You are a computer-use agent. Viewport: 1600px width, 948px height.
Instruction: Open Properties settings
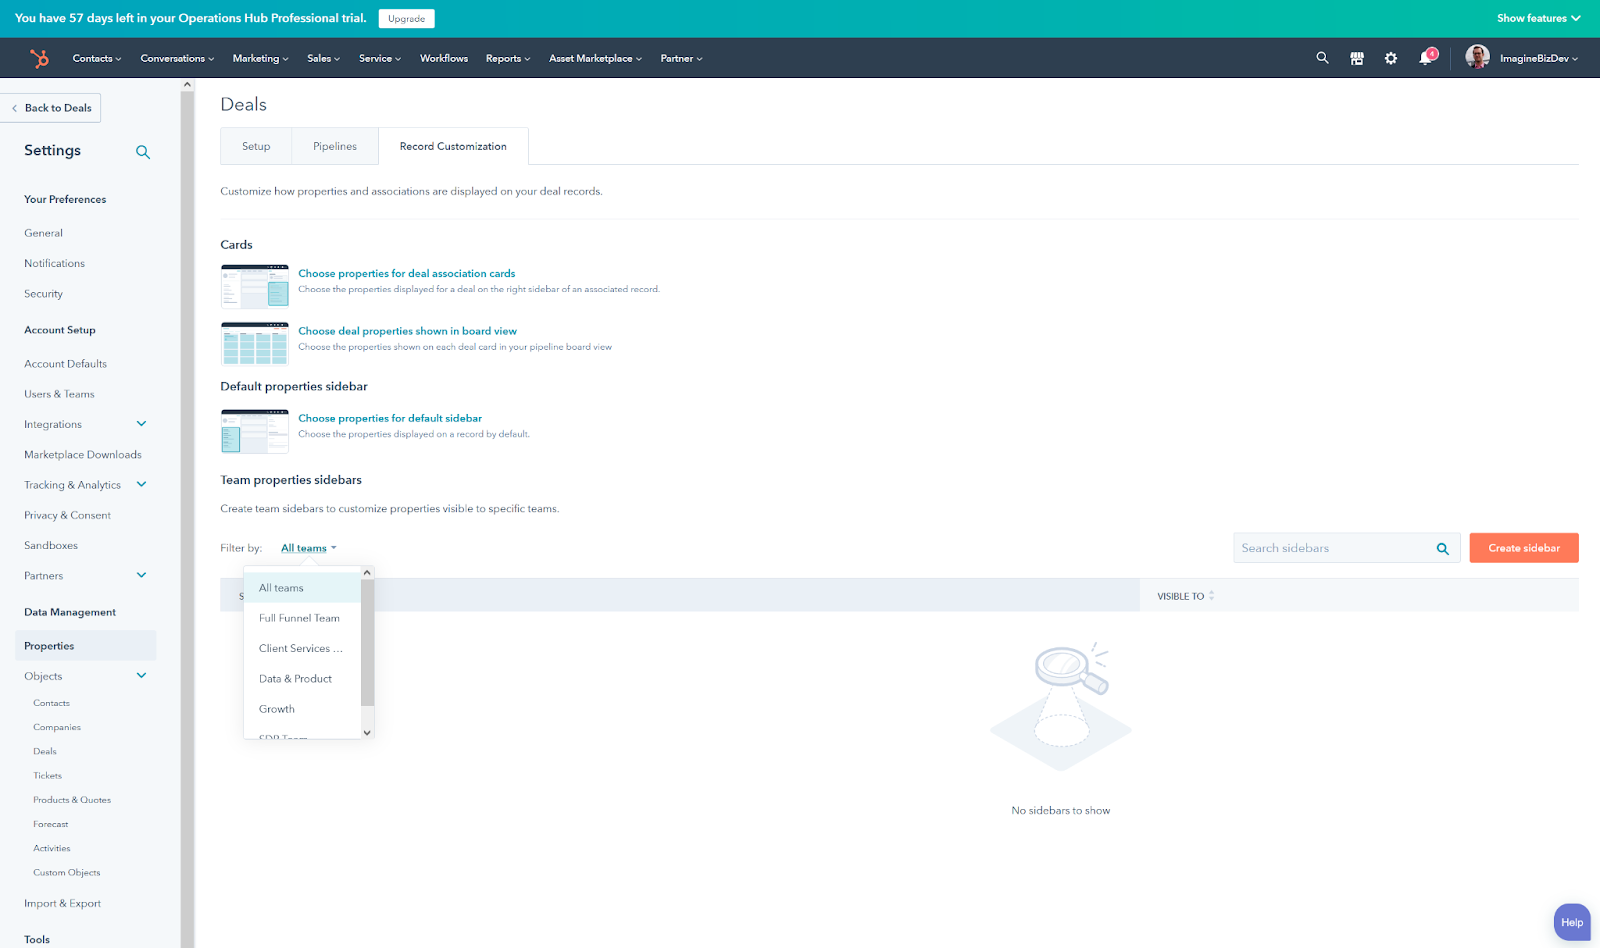click(x=86, y=646)
